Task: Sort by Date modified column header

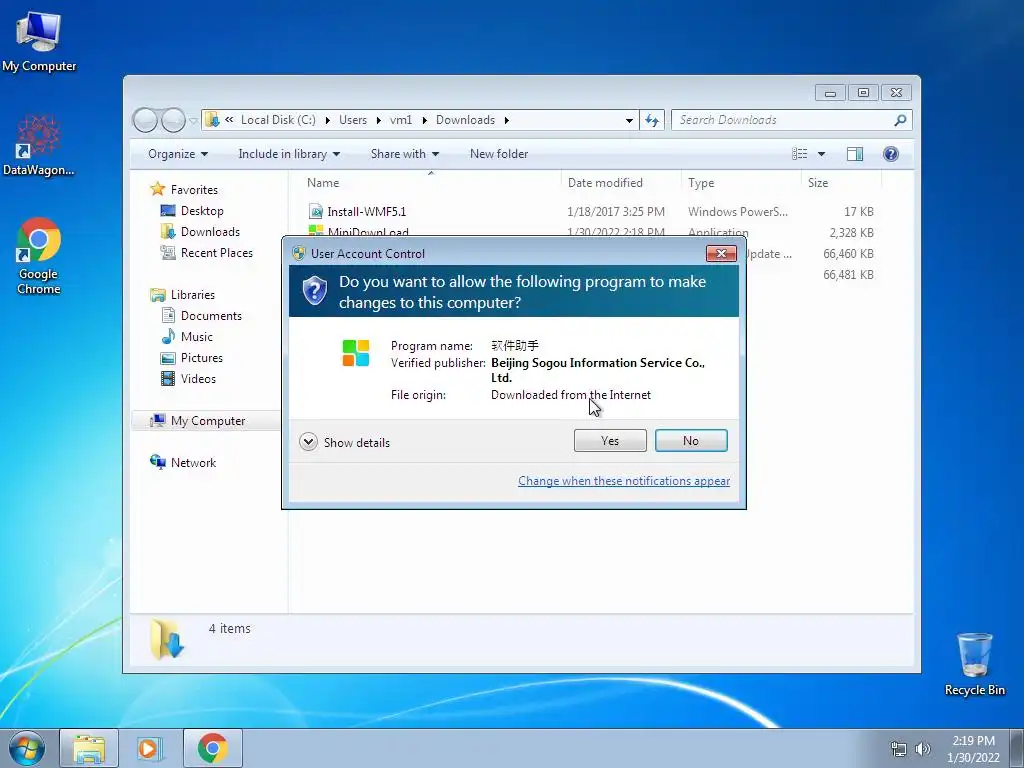Action: [620, 183]
